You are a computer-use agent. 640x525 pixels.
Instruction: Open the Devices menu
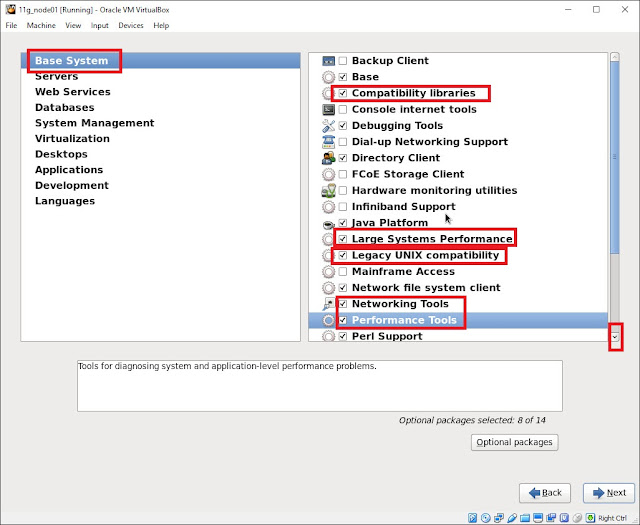tap(131, 25)
